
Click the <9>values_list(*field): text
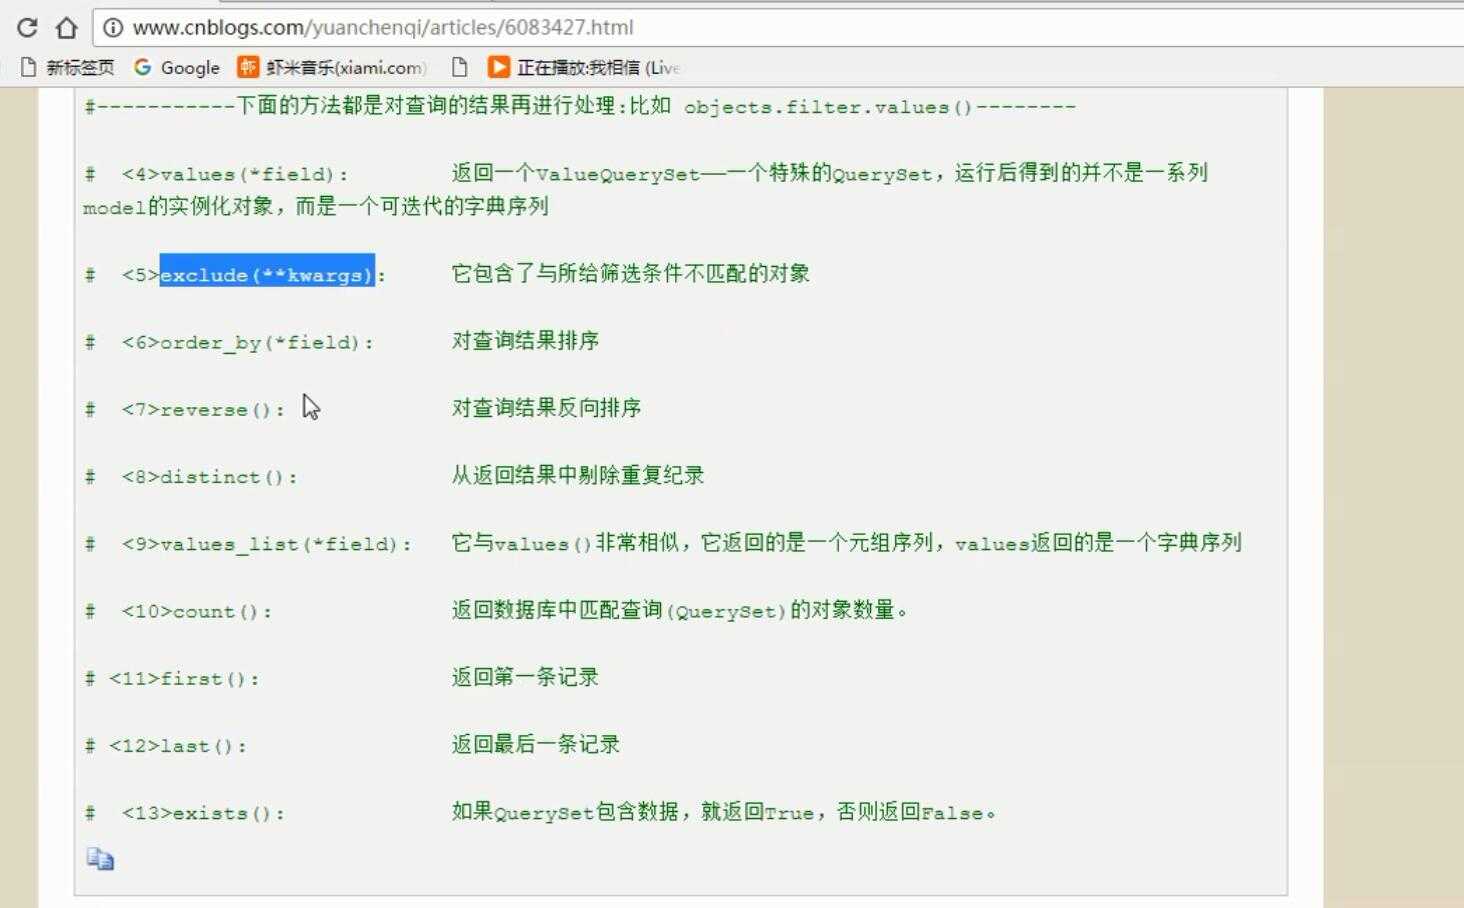(266, 544)
